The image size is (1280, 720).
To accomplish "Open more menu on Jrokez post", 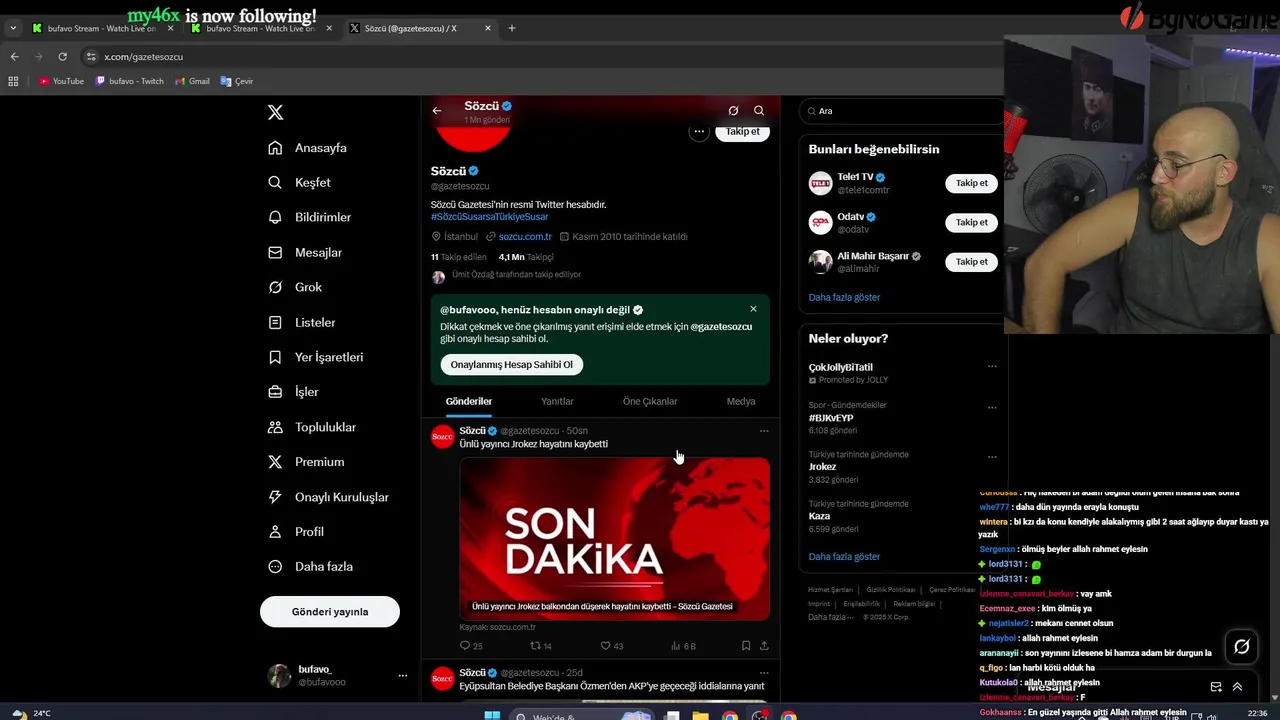I will [x=764, y=431].
